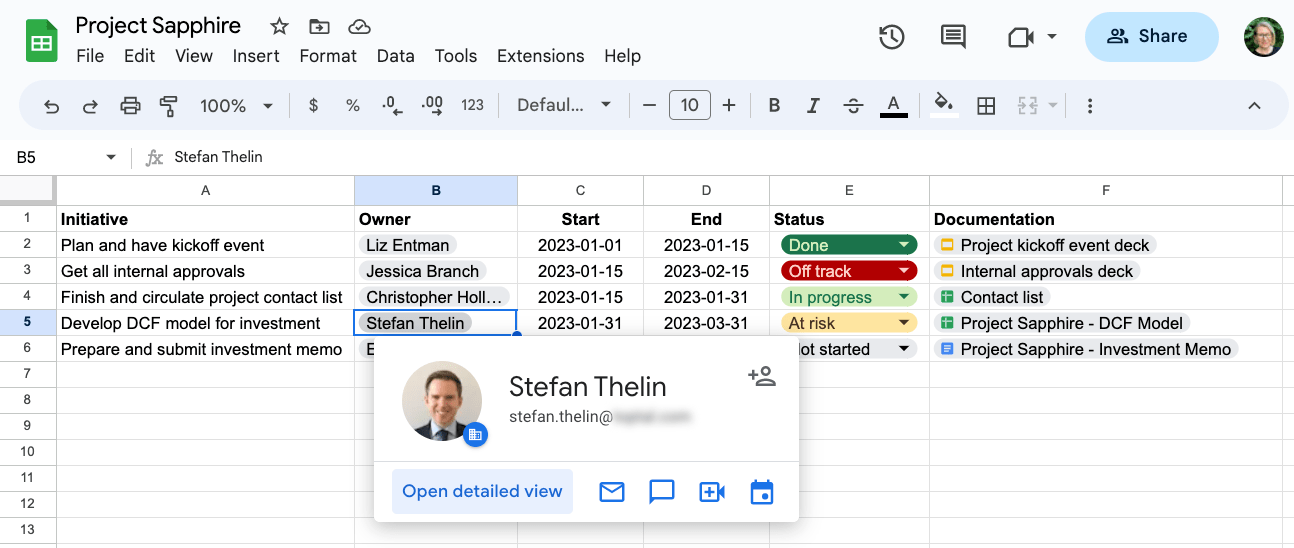This screenshot has height=548, width=1294.
Task: Open the Extensions menu
Action: [540, 56]
